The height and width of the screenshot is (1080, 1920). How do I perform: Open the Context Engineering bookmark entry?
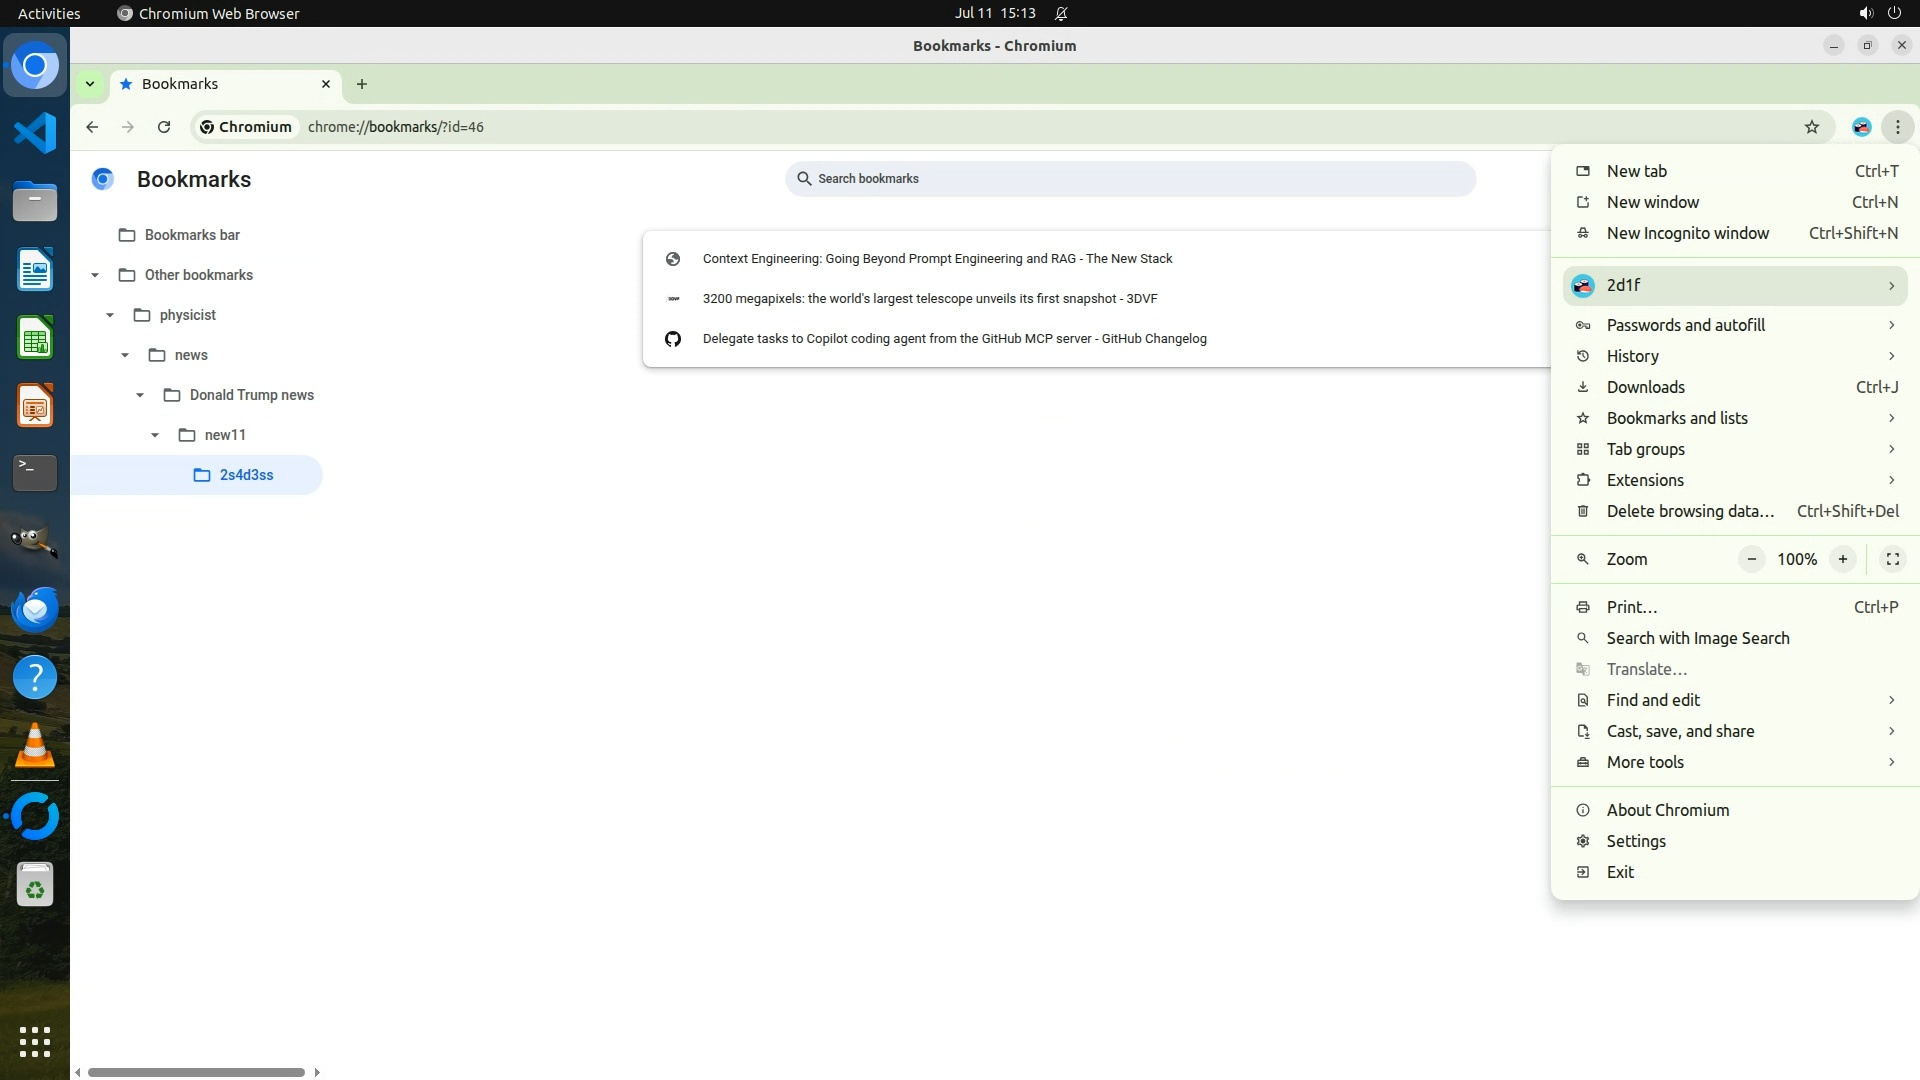(937, 258)
